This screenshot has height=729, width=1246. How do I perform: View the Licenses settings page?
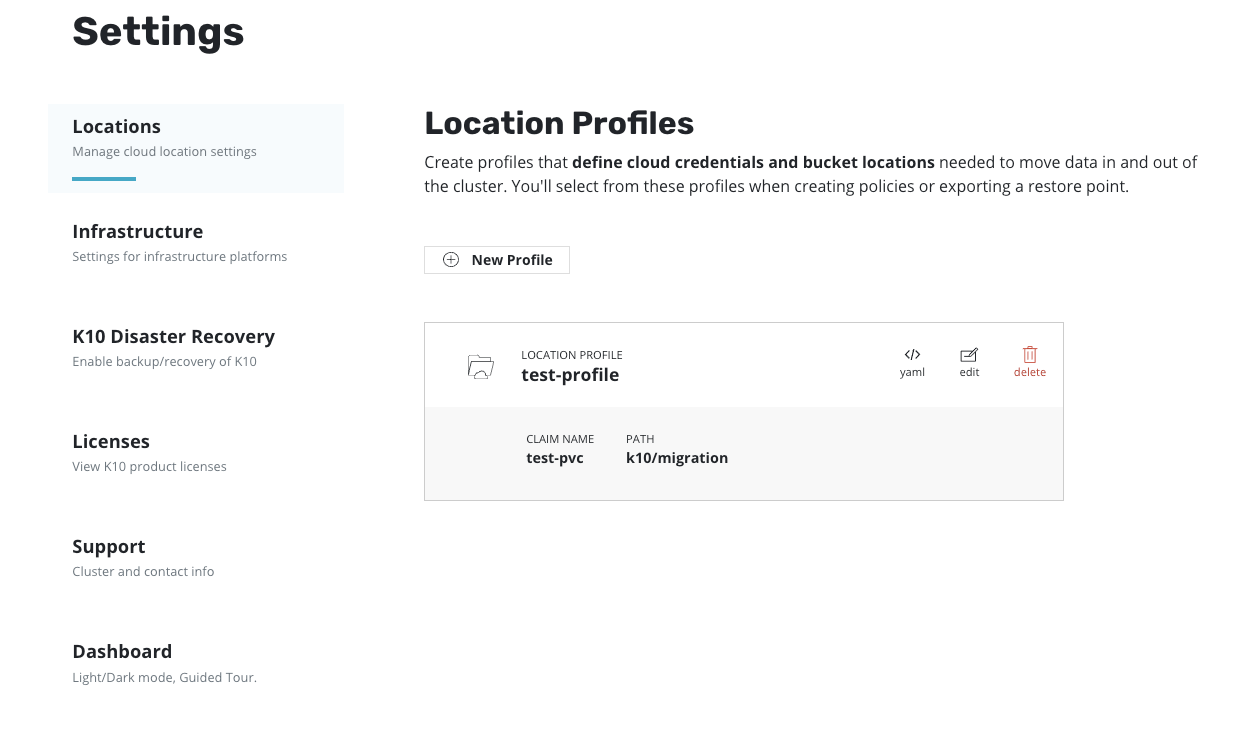tap(110, 441)
